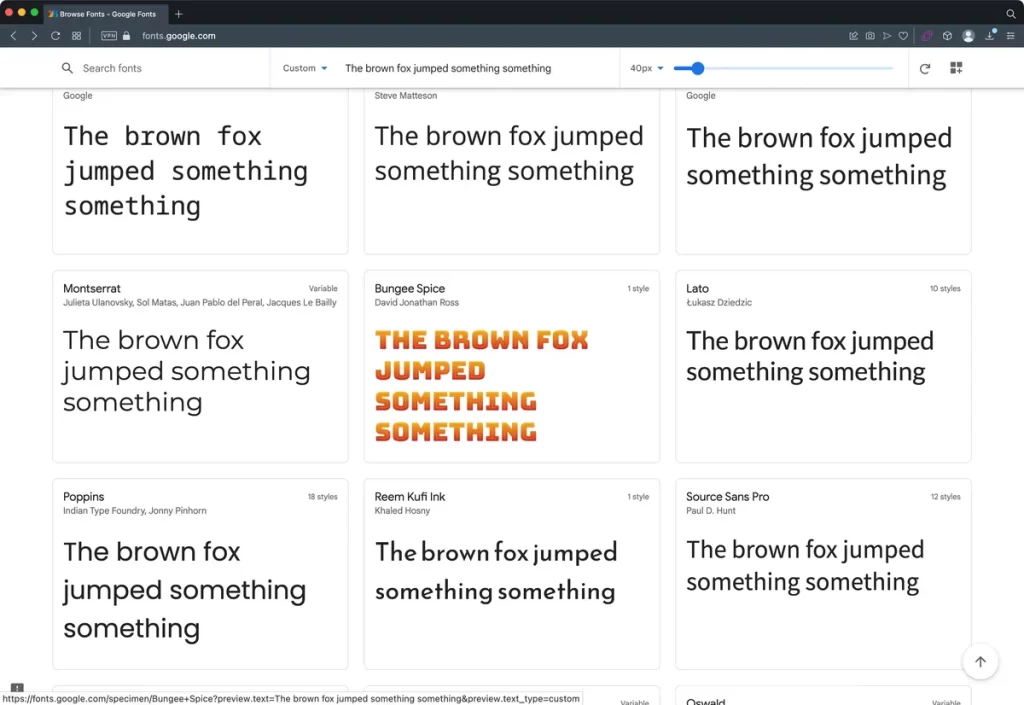Open the user profile avatar
The image size is (1024, 705).
tap(968, 36)
